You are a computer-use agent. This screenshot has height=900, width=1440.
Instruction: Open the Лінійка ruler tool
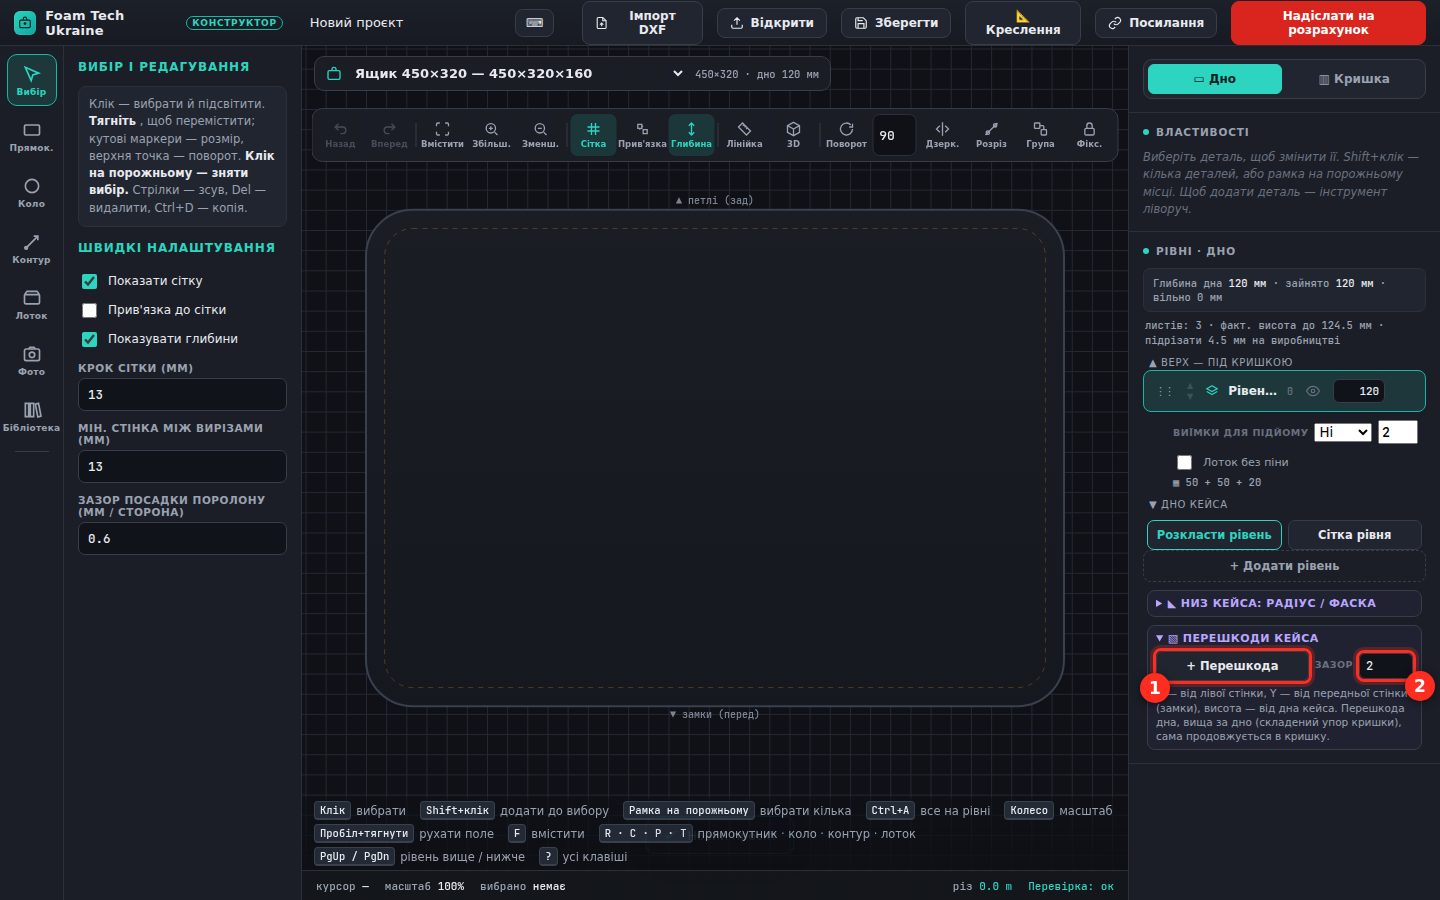(744, 135)
